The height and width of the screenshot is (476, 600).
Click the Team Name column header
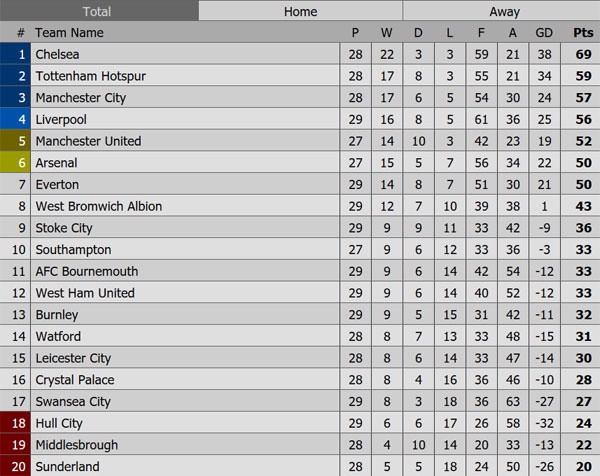click(x=69, y=33)
